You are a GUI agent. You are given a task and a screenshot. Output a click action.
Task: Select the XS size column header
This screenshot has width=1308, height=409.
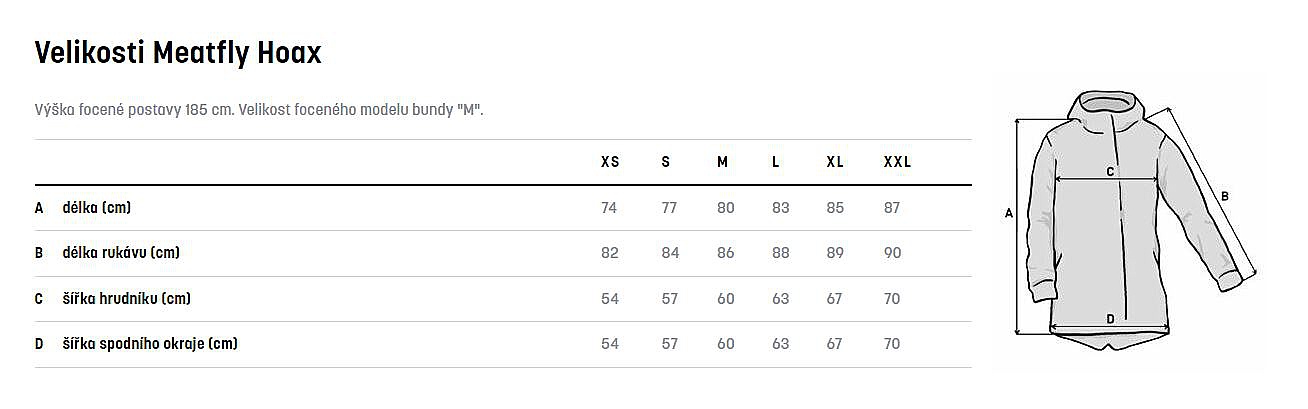point(610,162)
